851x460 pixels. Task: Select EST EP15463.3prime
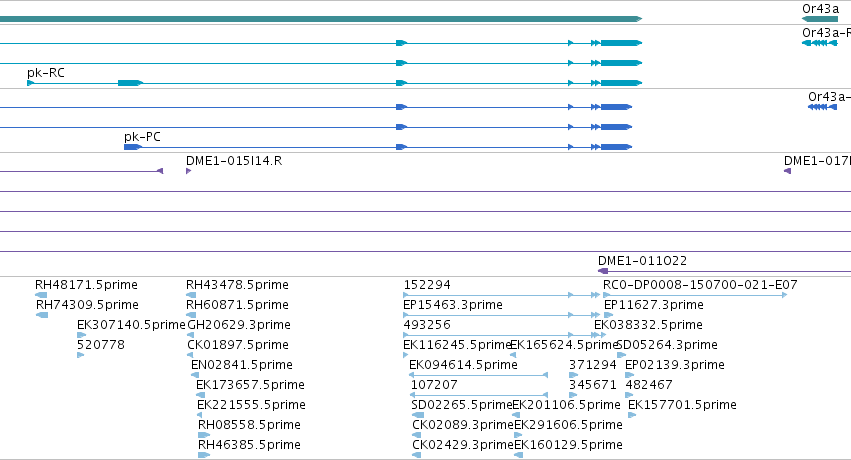coord(453,305)
